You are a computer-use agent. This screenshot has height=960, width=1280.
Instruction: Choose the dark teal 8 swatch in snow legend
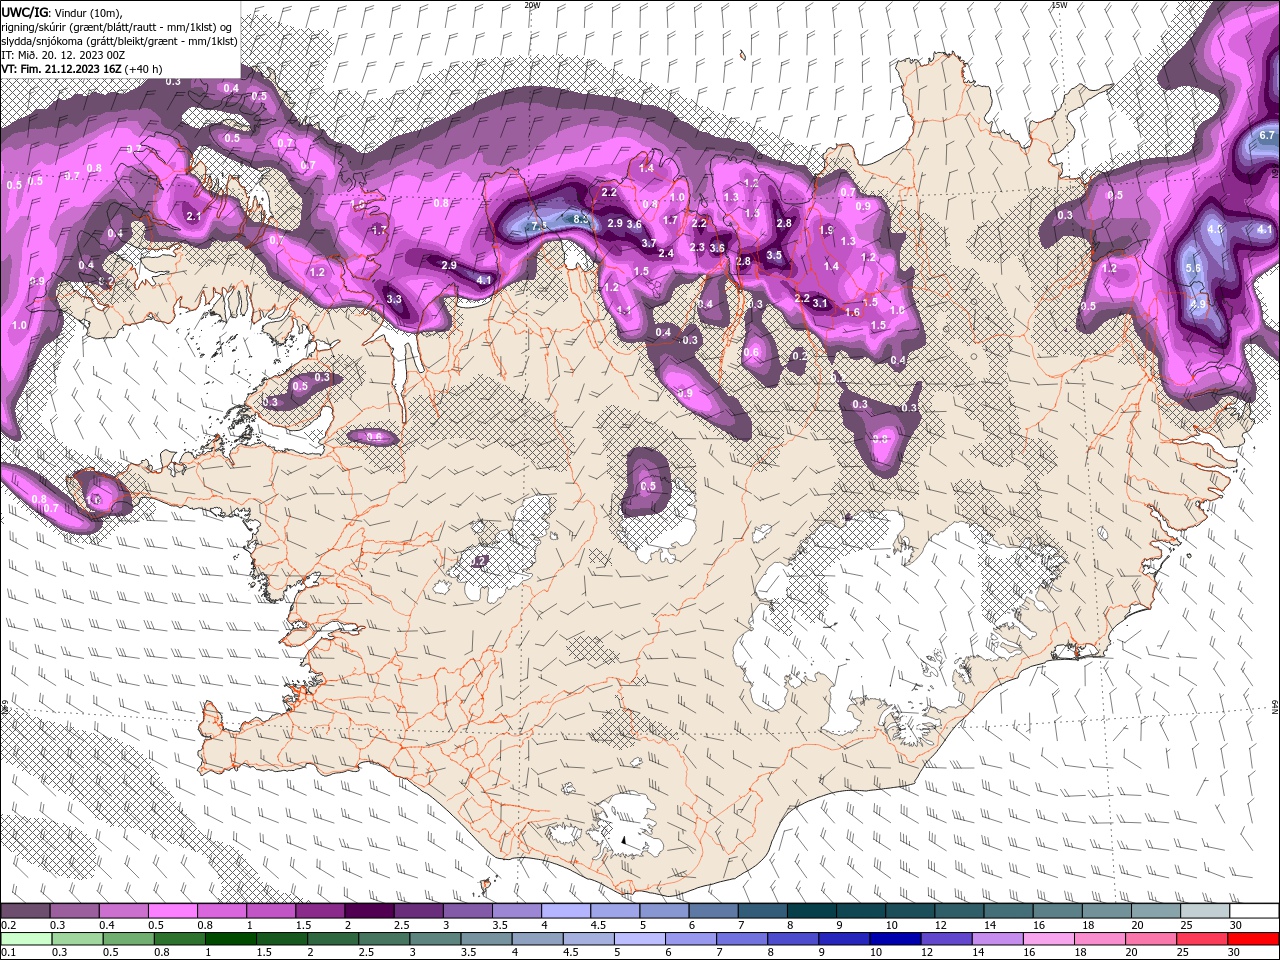tap(812, 911)
